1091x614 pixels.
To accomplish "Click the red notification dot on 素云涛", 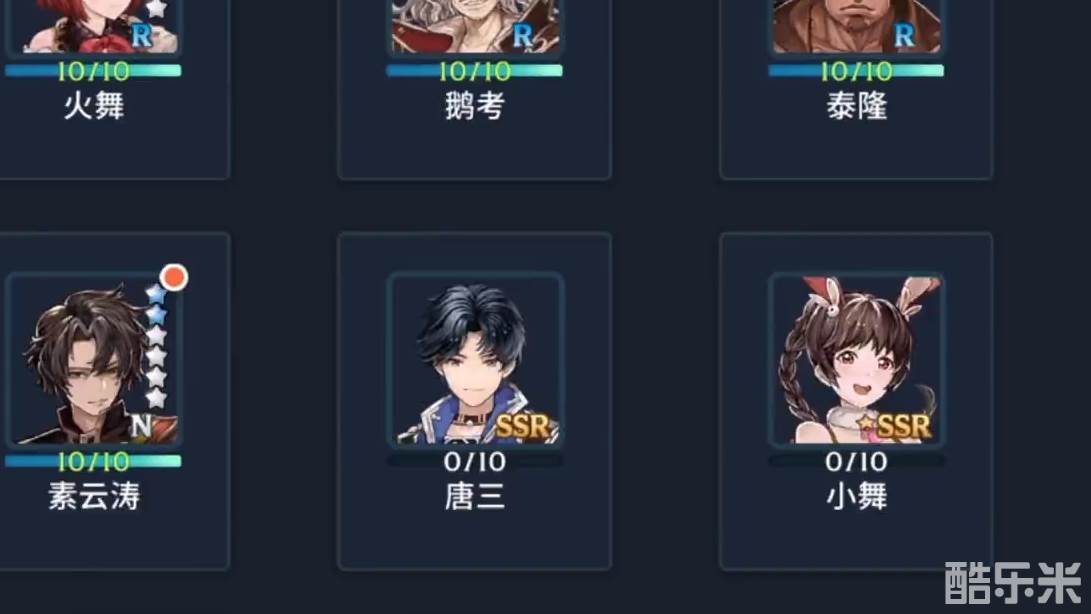I will pos(173,277).
